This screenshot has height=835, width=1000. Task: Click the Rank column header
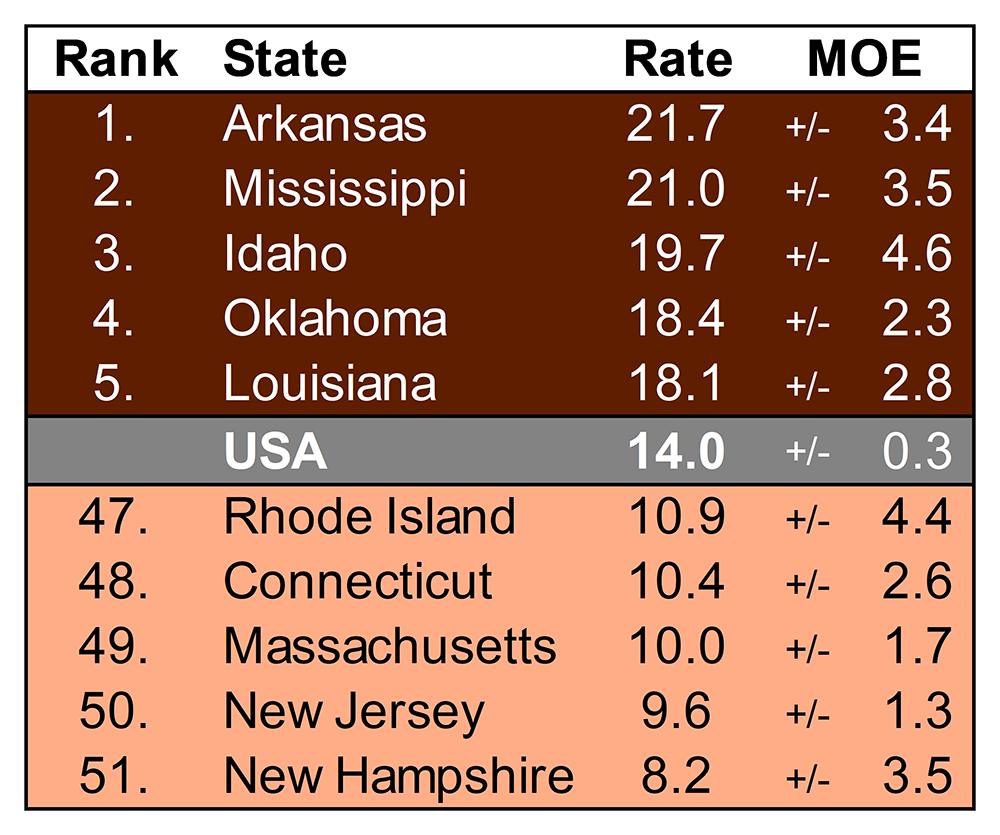(x=116, y=60)
